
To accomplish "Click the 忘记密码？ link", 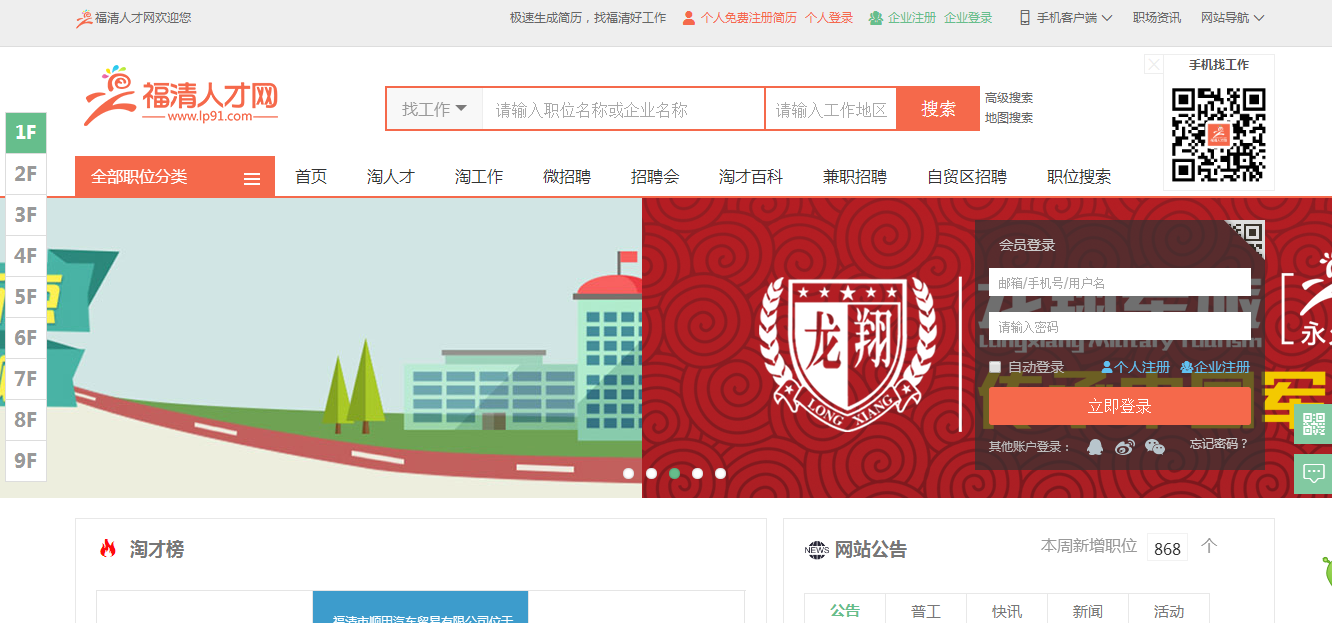I will [1220, 443].
